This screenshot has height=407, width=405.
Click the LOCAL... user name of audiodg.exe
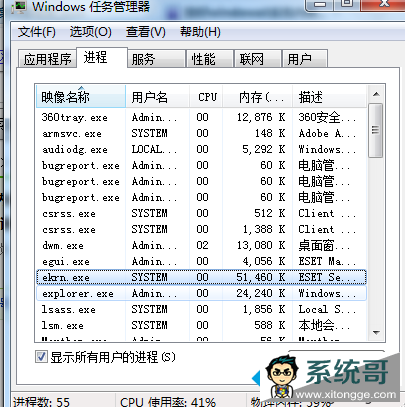(x=154, y=149)
